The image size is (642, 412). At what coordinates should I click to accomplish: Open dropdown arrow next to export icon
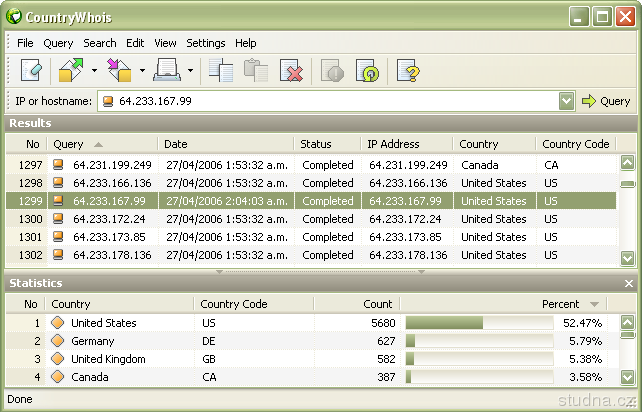[x=94, y=71]
